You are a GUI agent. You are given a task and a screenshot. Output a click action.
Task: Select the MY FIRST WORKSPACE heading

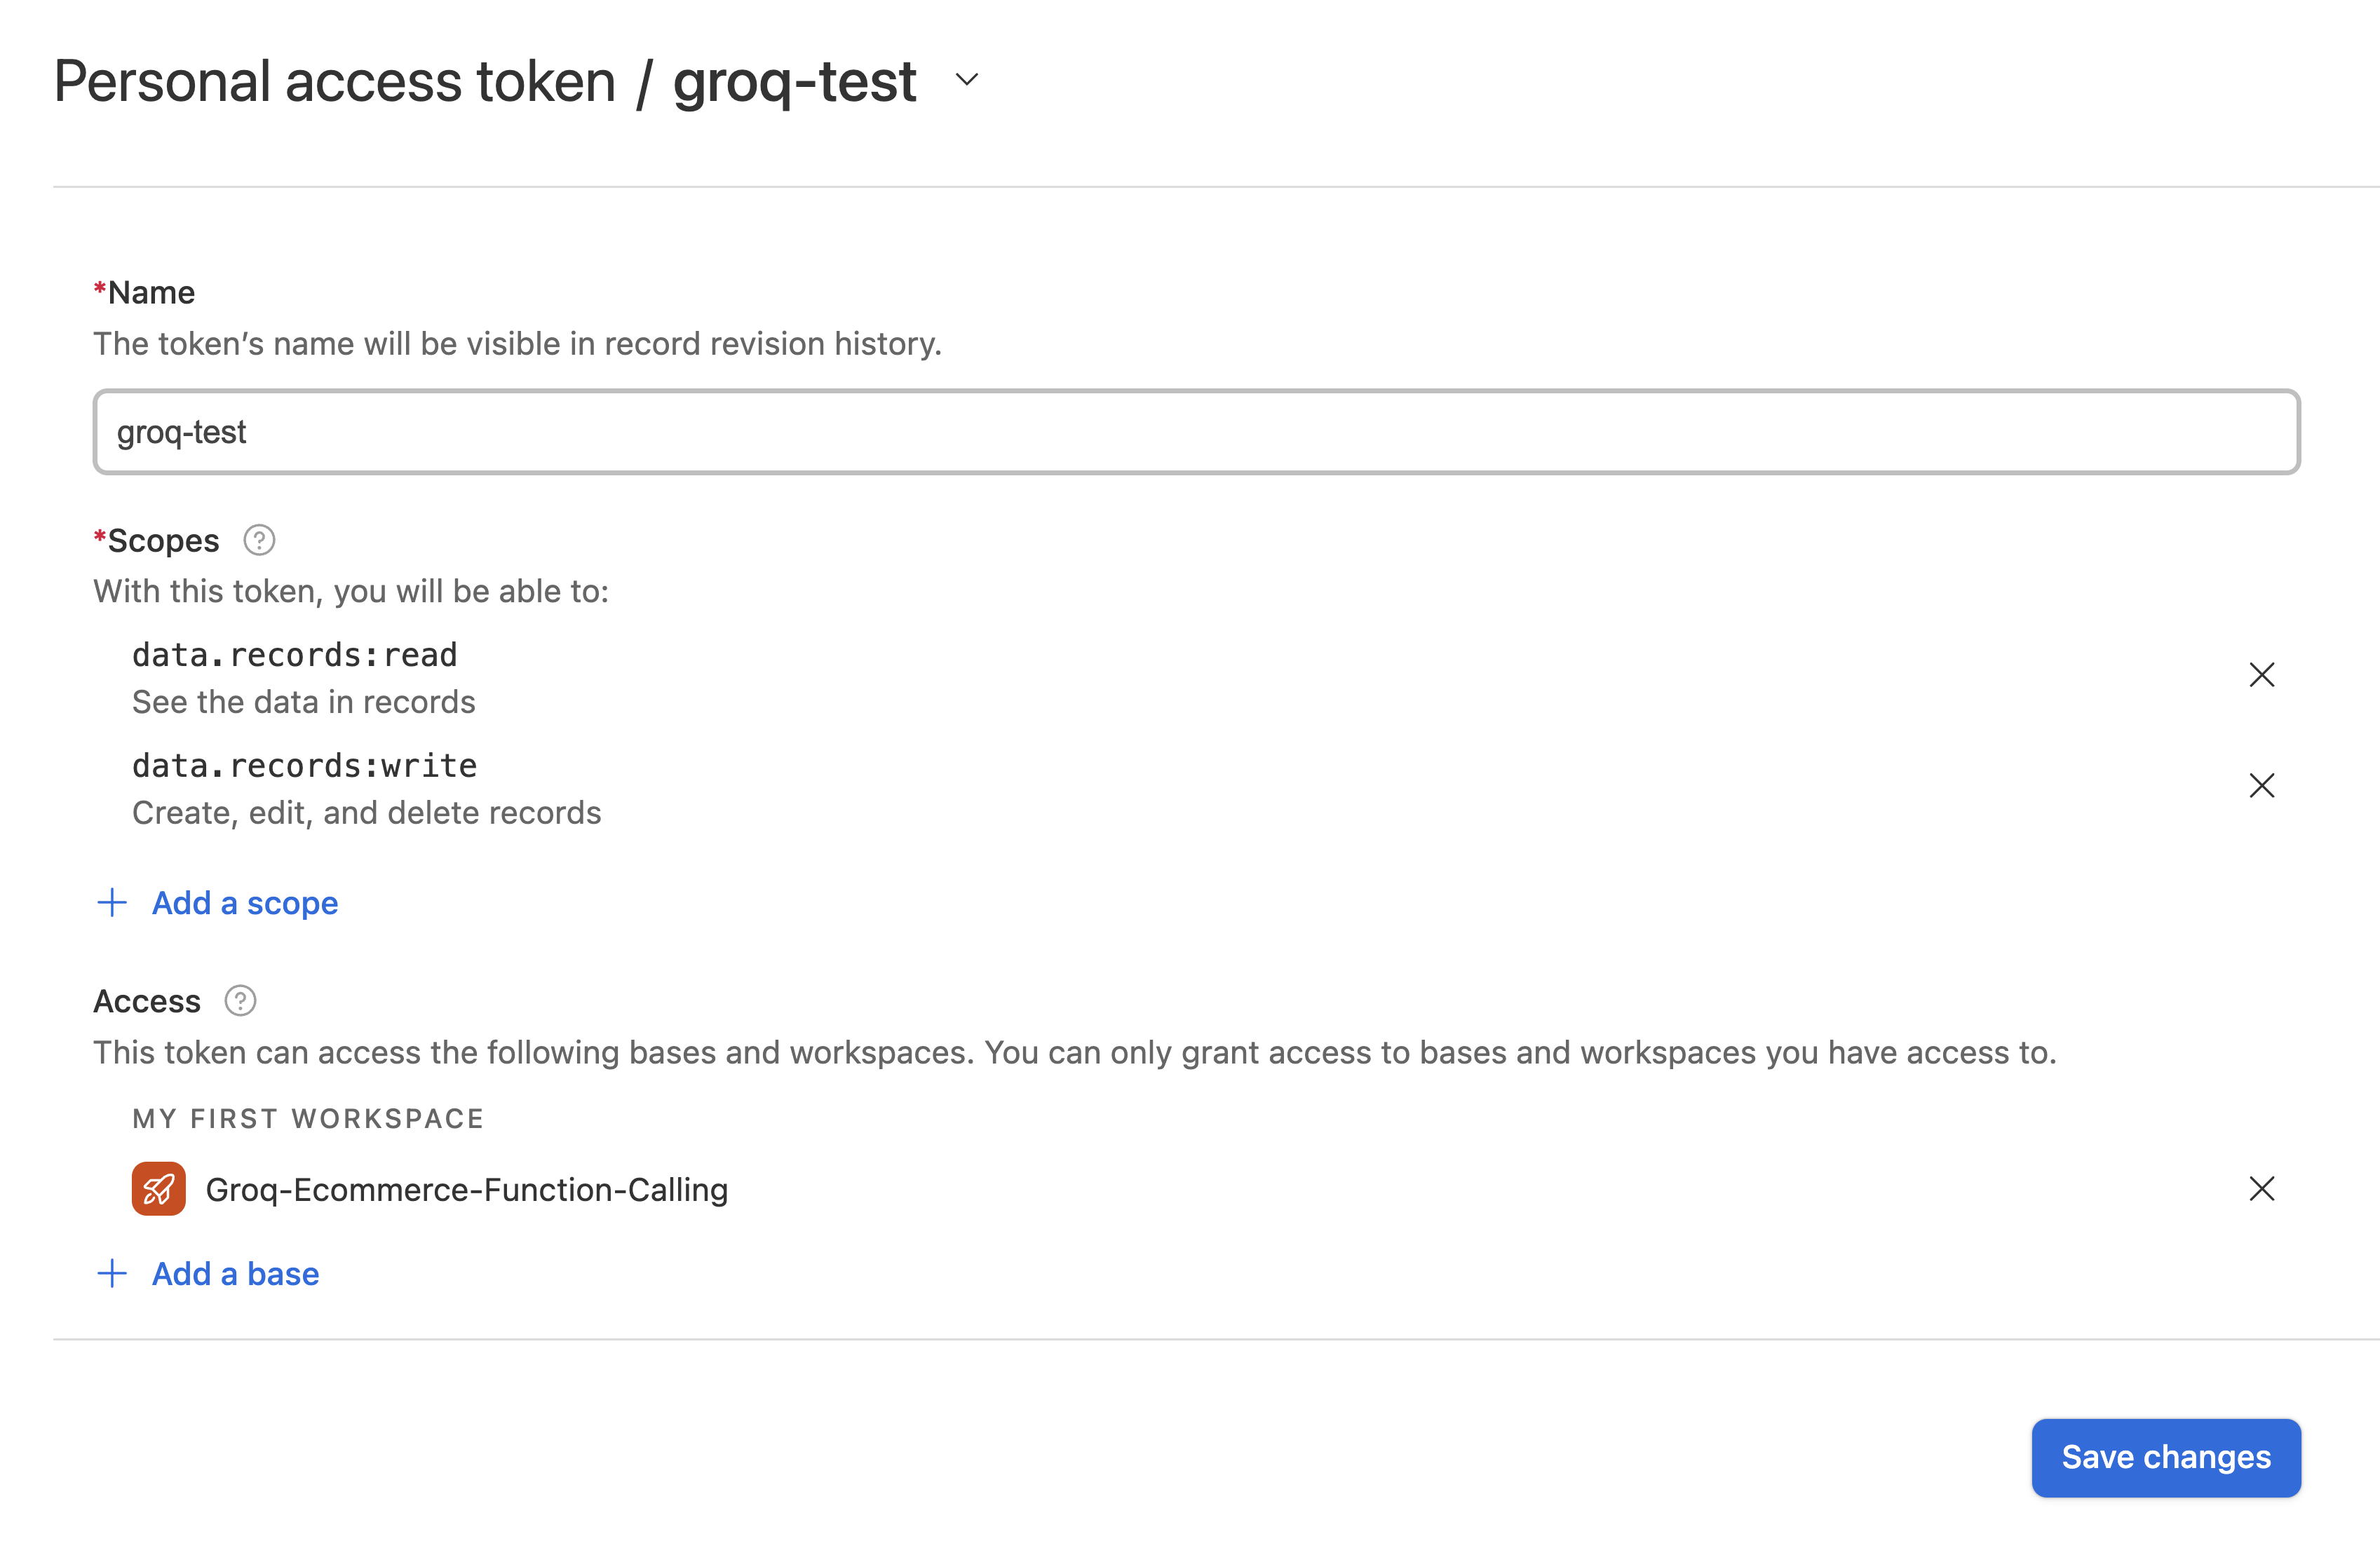point(307,1118)
